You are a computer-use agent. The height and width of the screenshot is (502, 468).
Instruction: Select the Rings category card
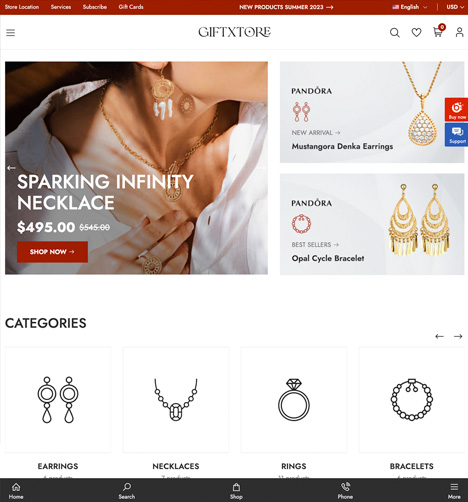(x=294, y=413)
